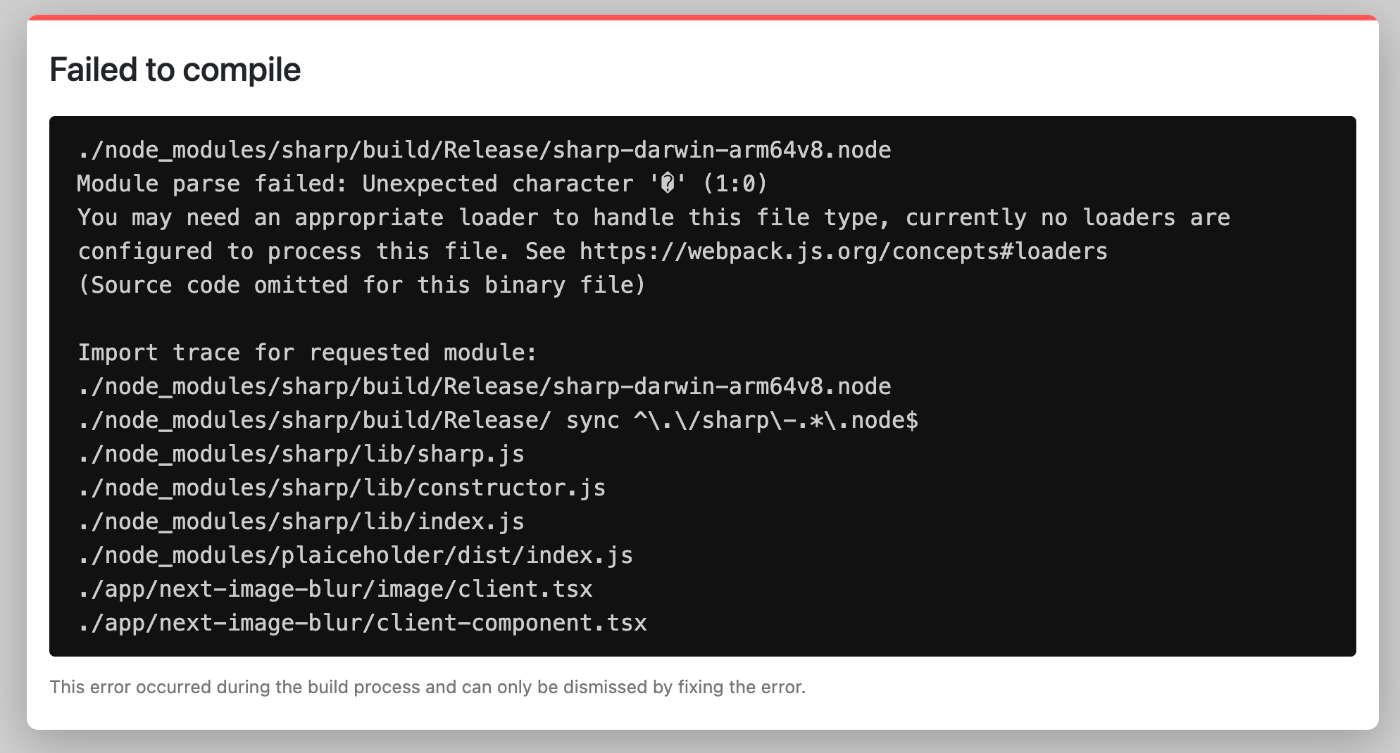
Task: Click the webpack loaders URL in error
Action: (844, 251)
